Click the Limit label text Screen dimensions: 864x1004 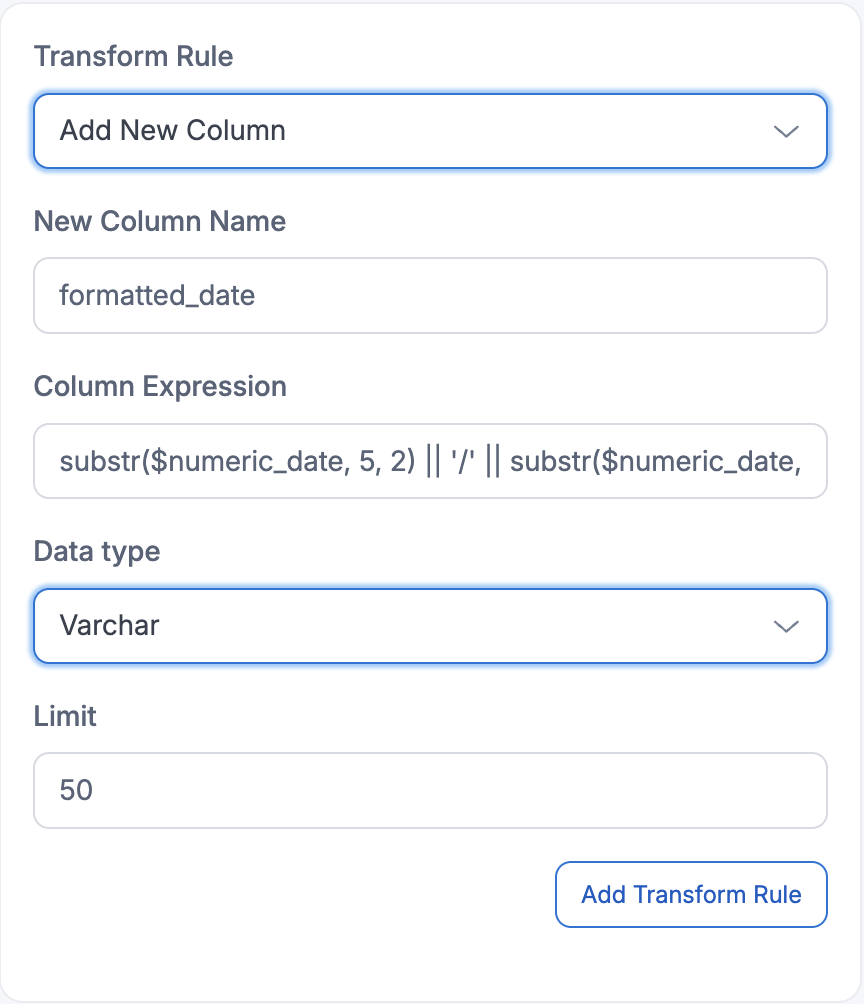(65, 716)
